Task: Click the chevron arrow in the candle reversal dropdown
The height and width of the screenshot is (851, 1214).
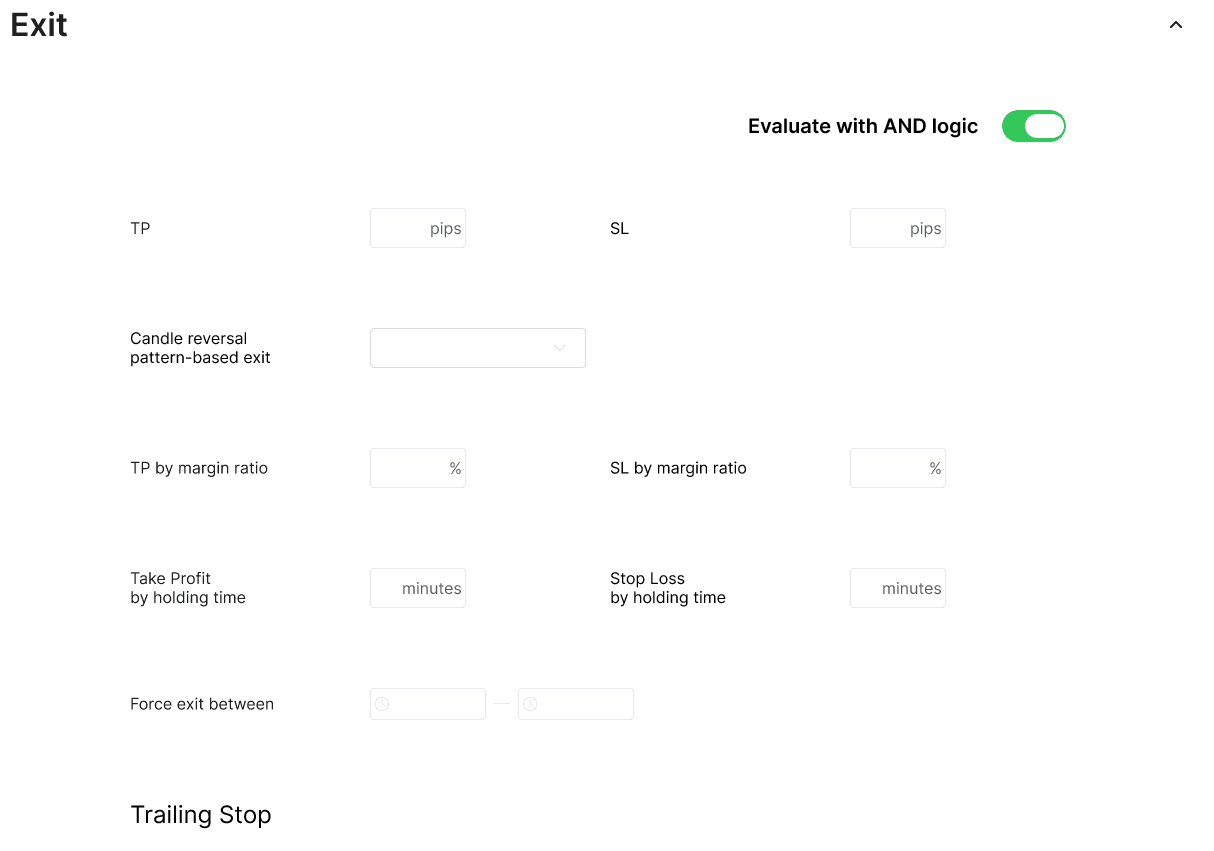Action: pos(560,348)
